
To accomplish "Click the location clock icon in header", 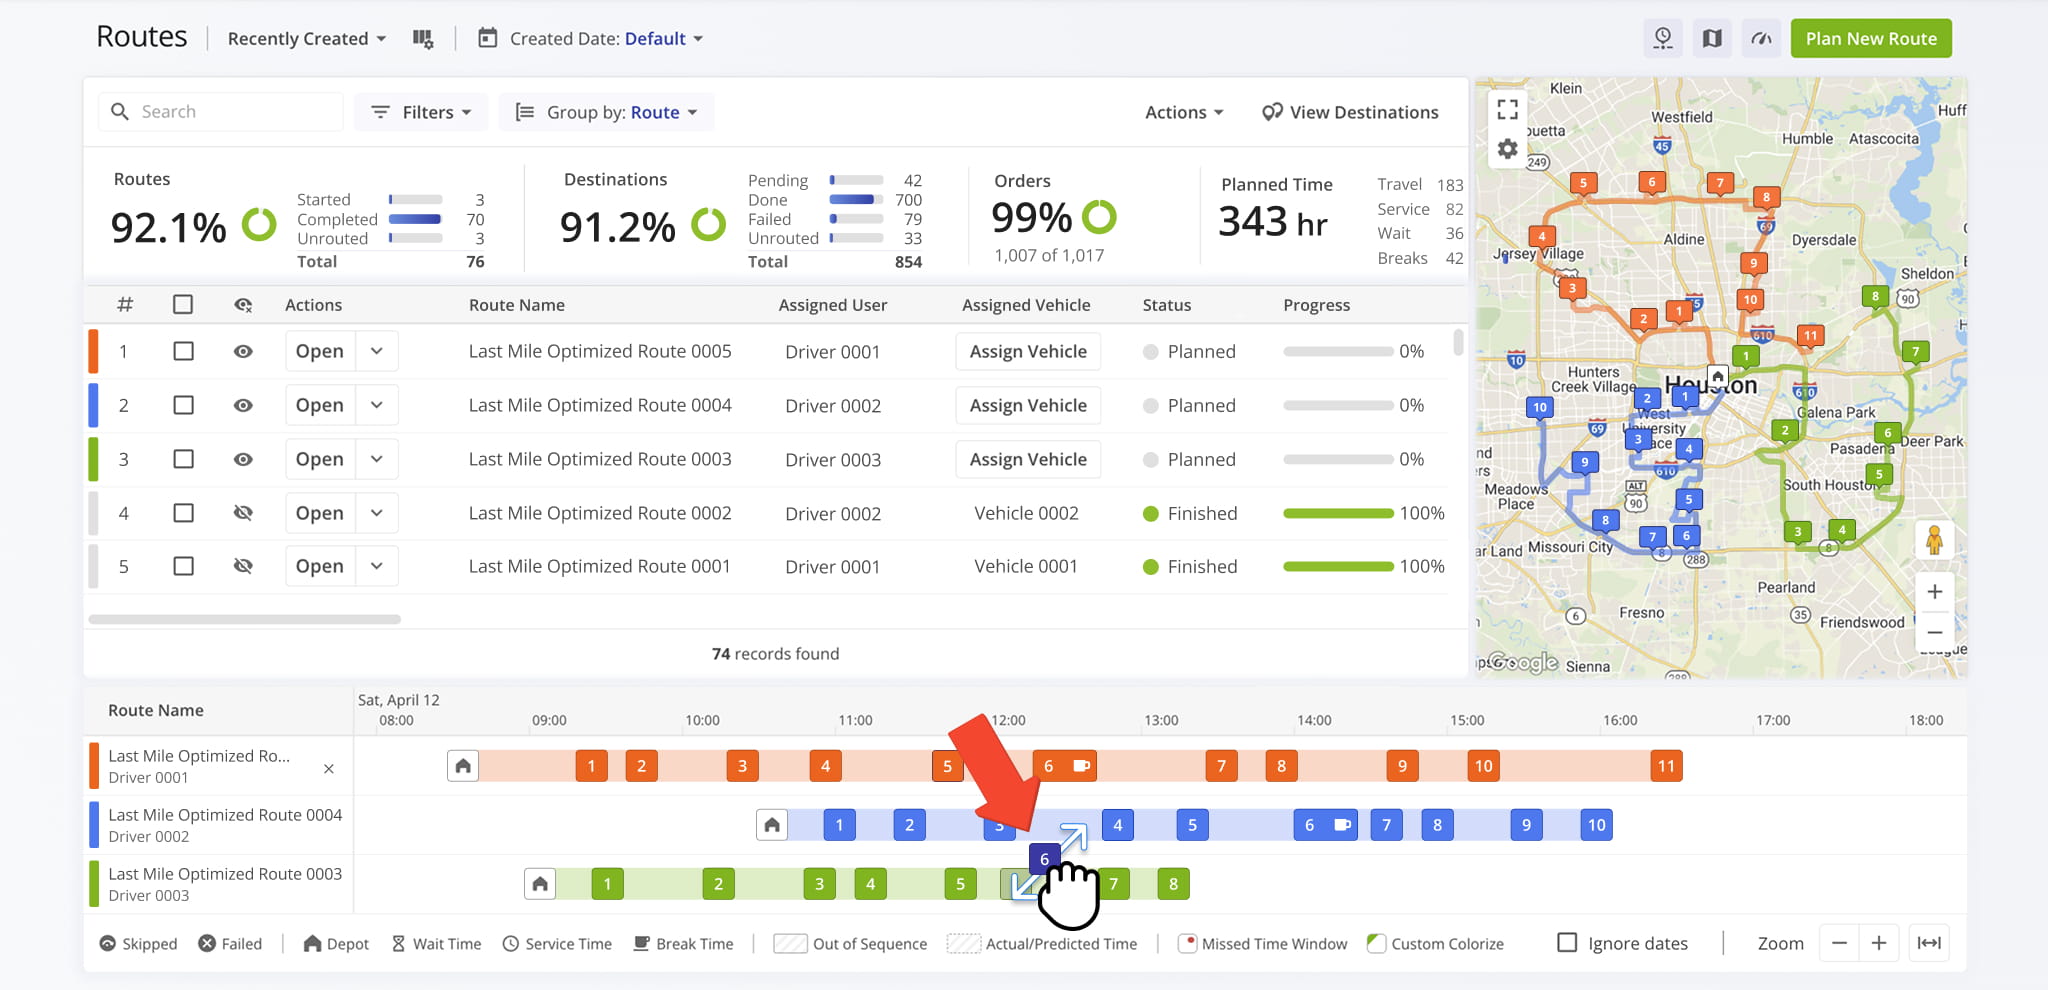I will tap(1663, 39).
